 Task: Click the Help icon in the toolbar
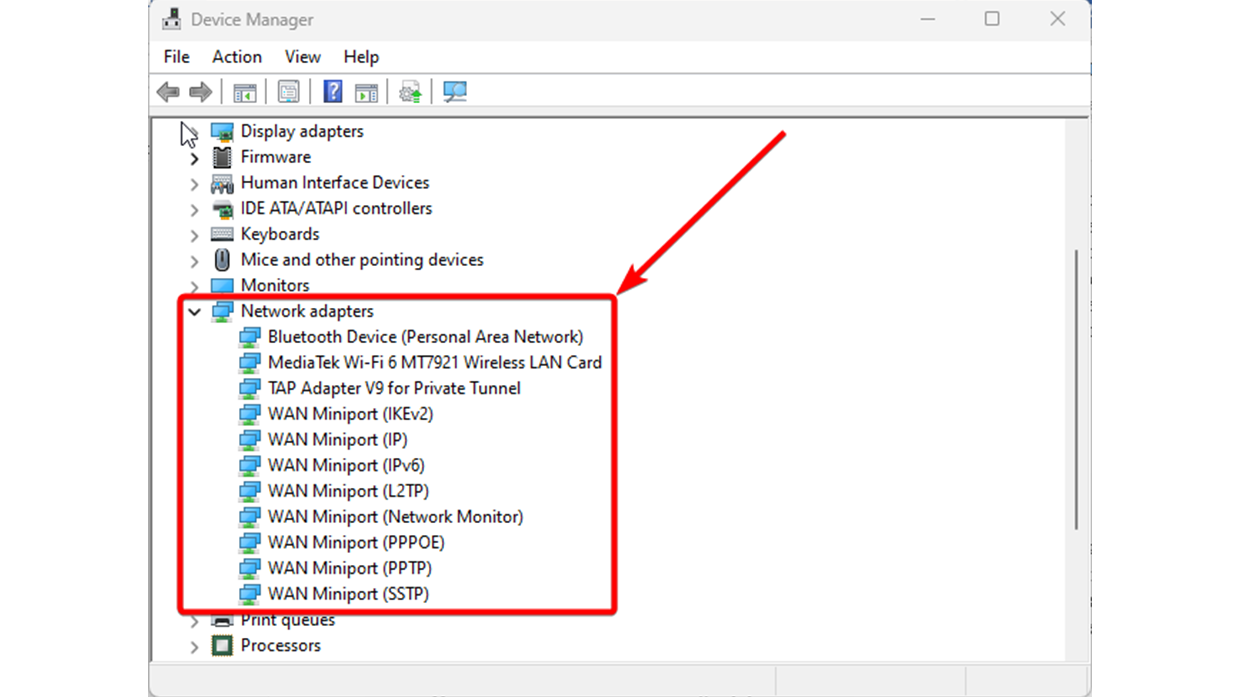(331, 91)
